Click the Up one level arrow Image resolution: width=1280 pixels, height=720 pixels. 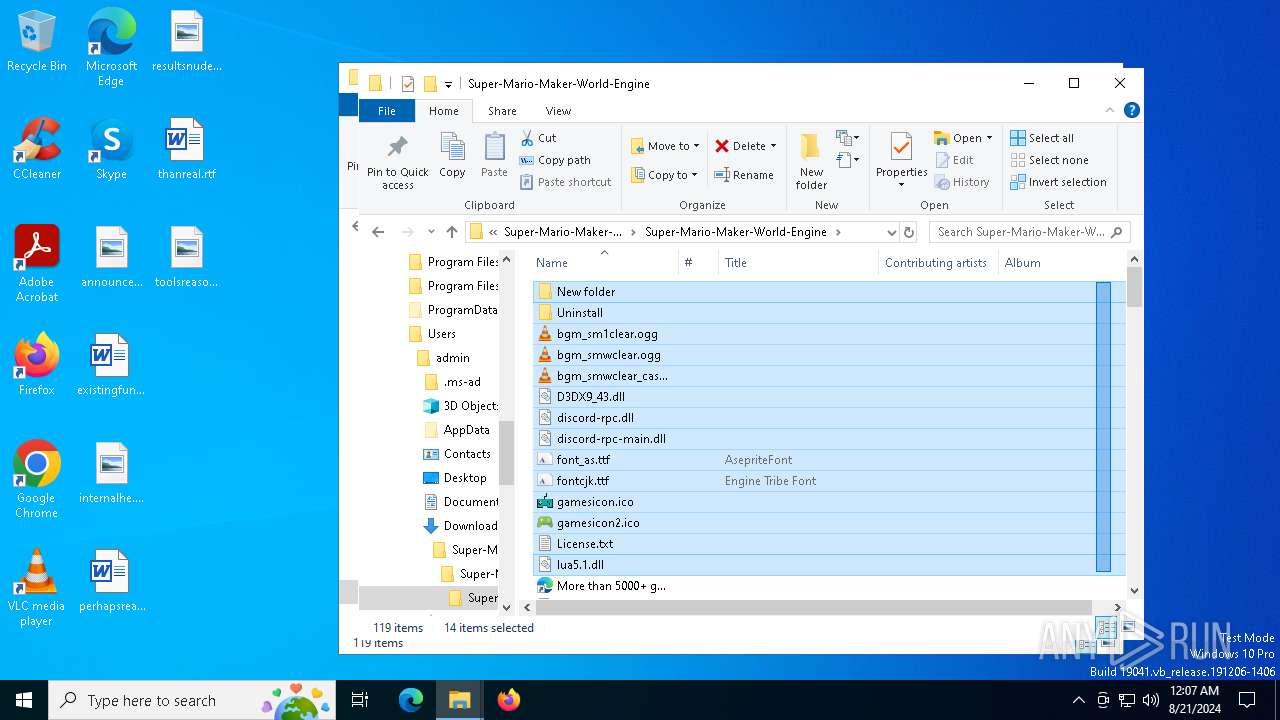(451, 232)
